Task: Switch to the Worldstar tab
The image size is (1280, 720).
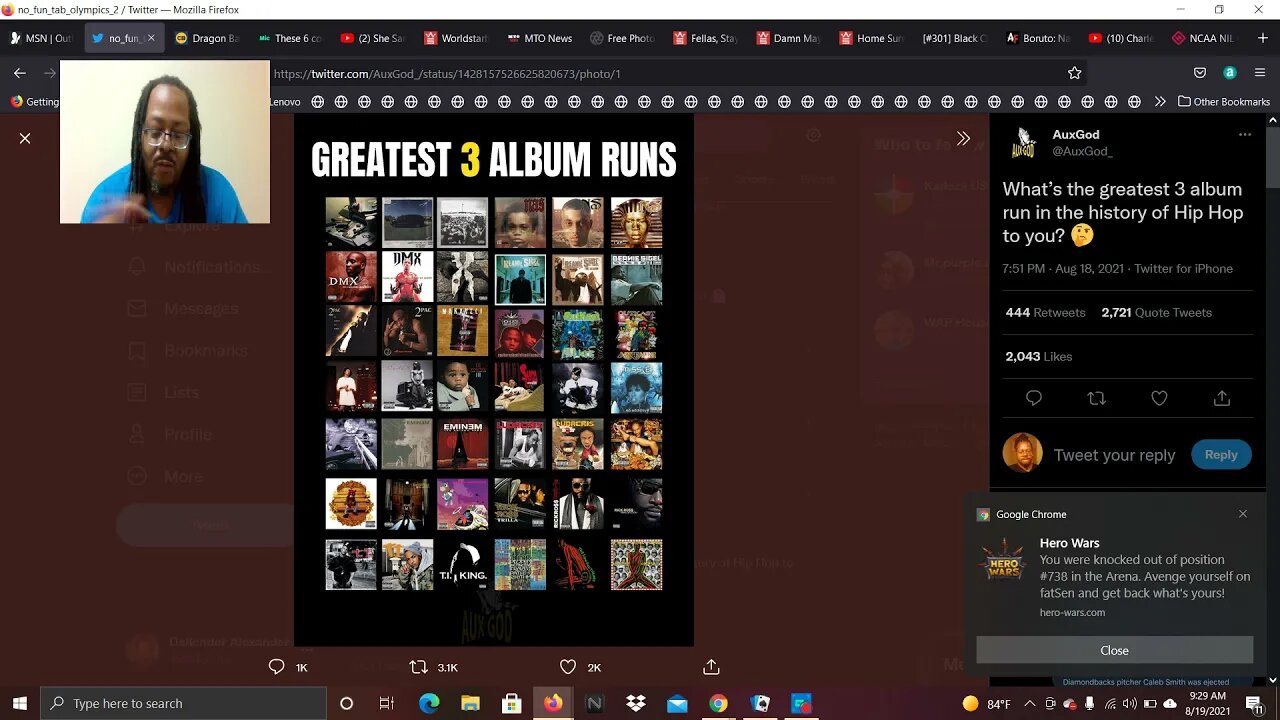Action: pyautogui.click(x=456, y=38)
